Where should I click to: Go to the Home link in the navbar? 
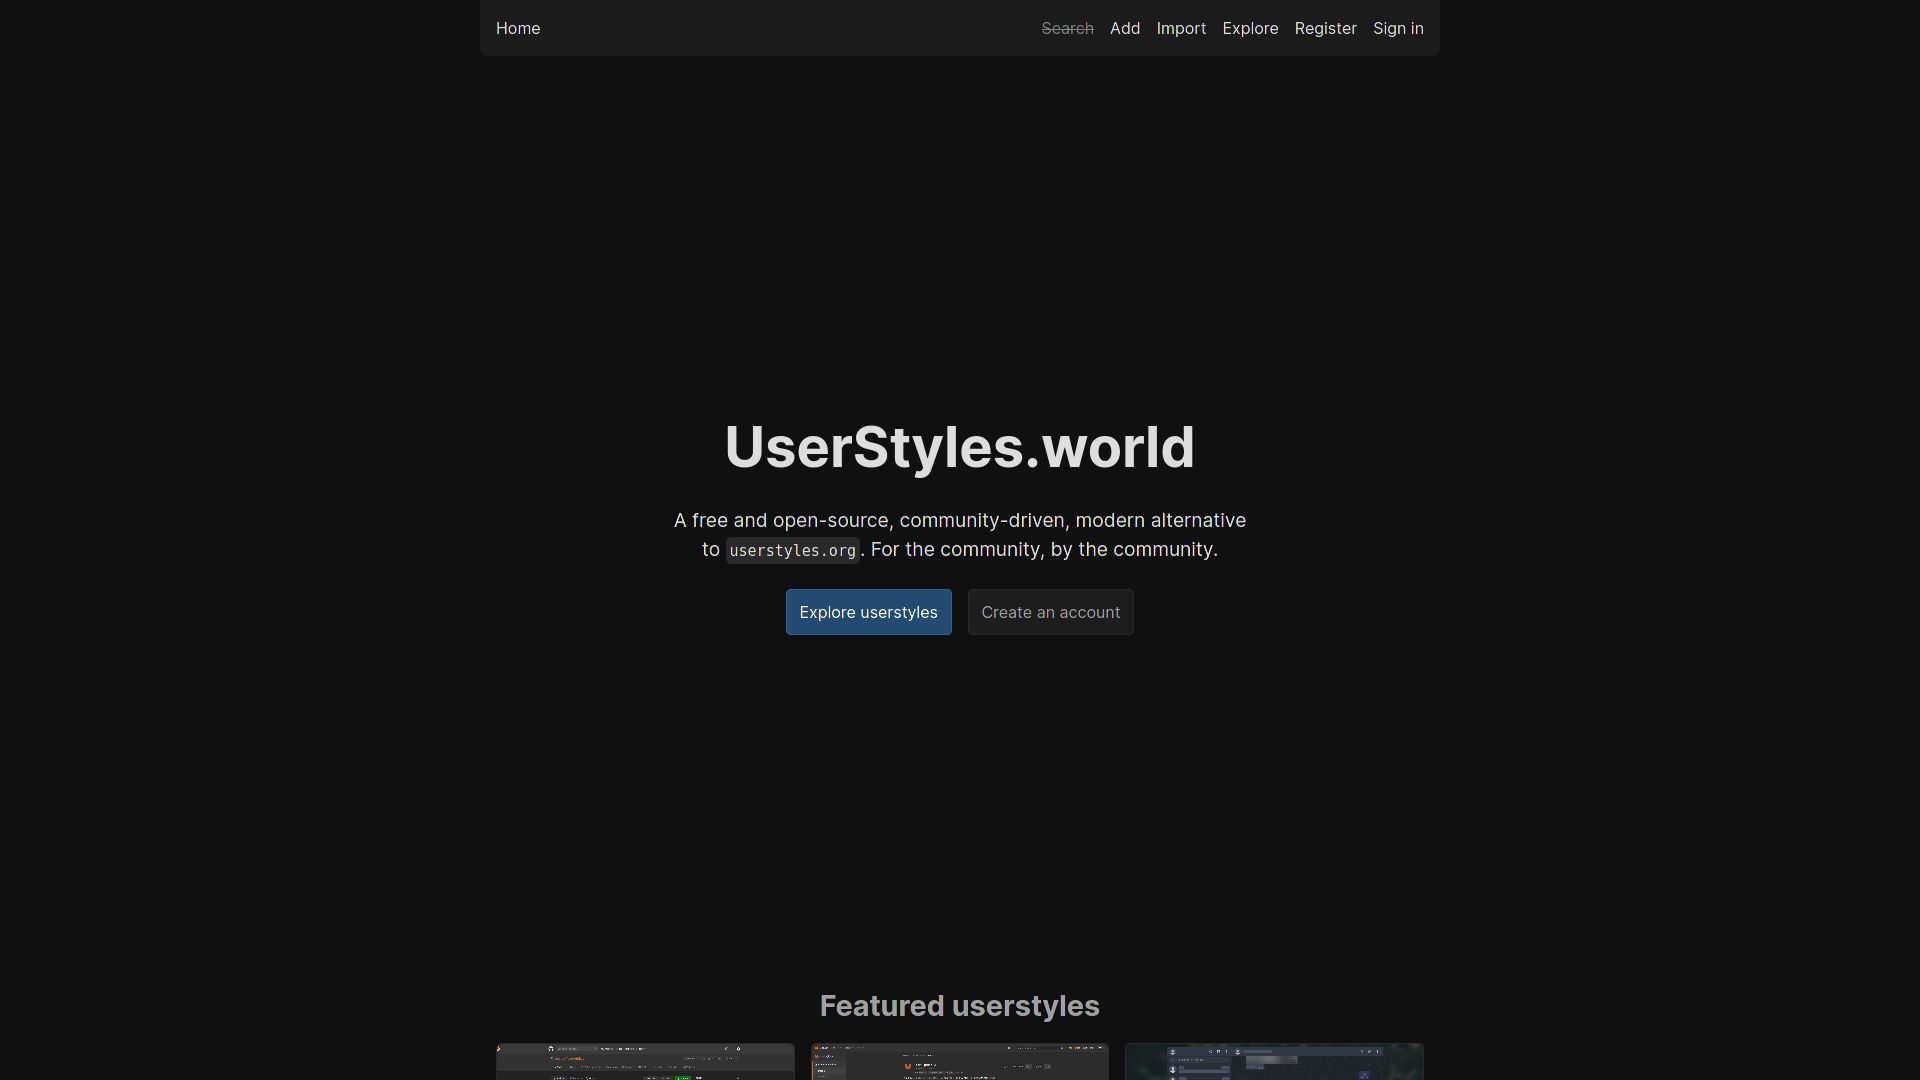point(518,28)
